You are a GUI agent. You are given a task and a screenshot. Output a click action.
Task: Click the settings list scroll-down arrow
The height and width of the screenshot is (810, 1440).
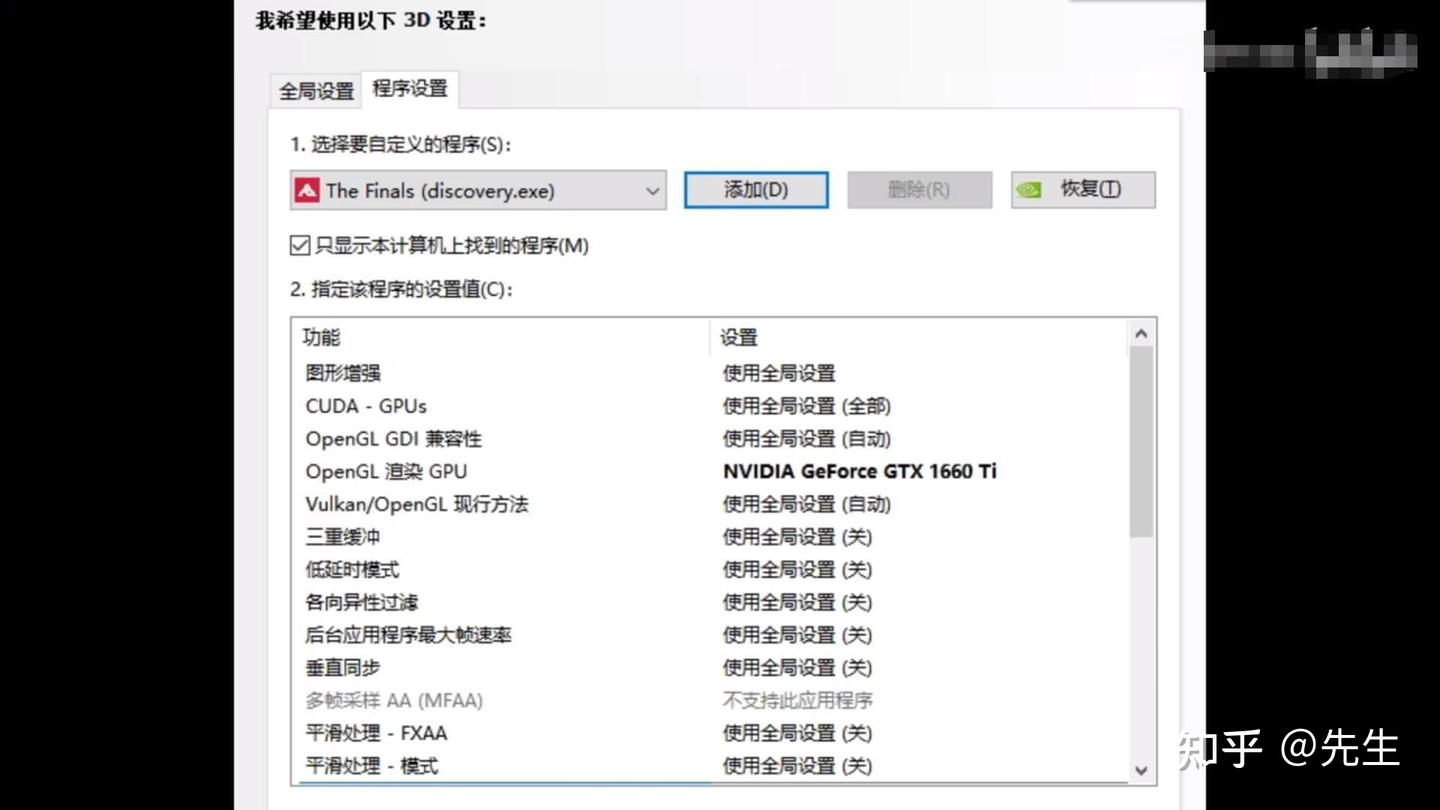click(x=1141, y=770)
